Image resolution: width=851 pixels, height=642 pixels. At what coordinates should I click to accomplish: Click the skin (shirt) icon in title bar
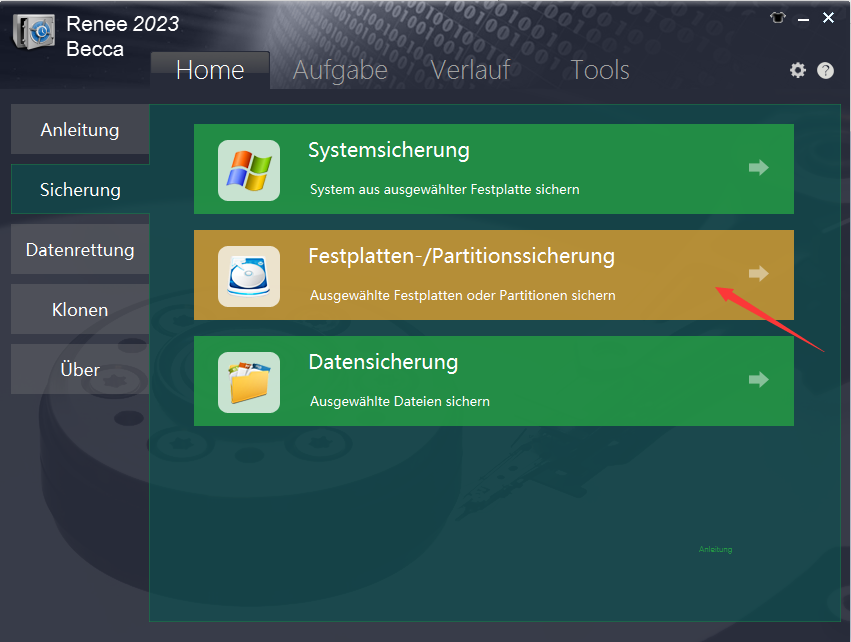pyautogui.click(x=778, y=18)
